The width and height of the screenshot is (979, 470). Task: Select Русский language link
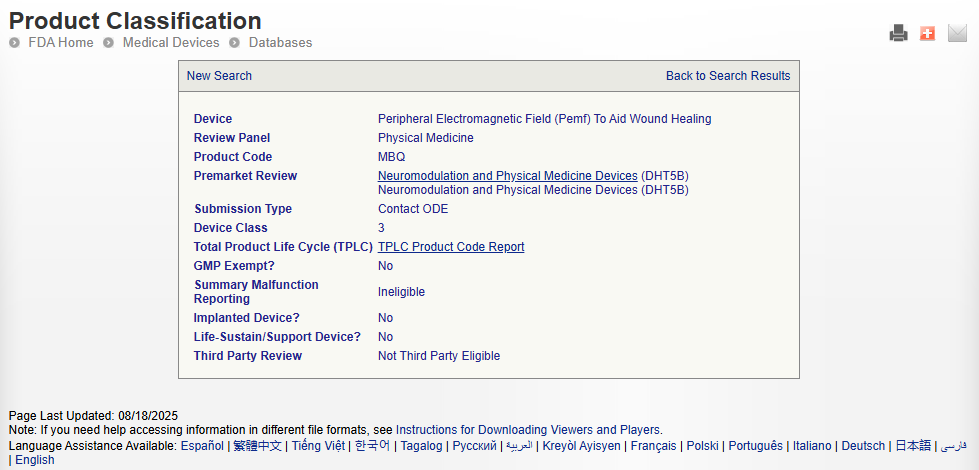[475, 446]
